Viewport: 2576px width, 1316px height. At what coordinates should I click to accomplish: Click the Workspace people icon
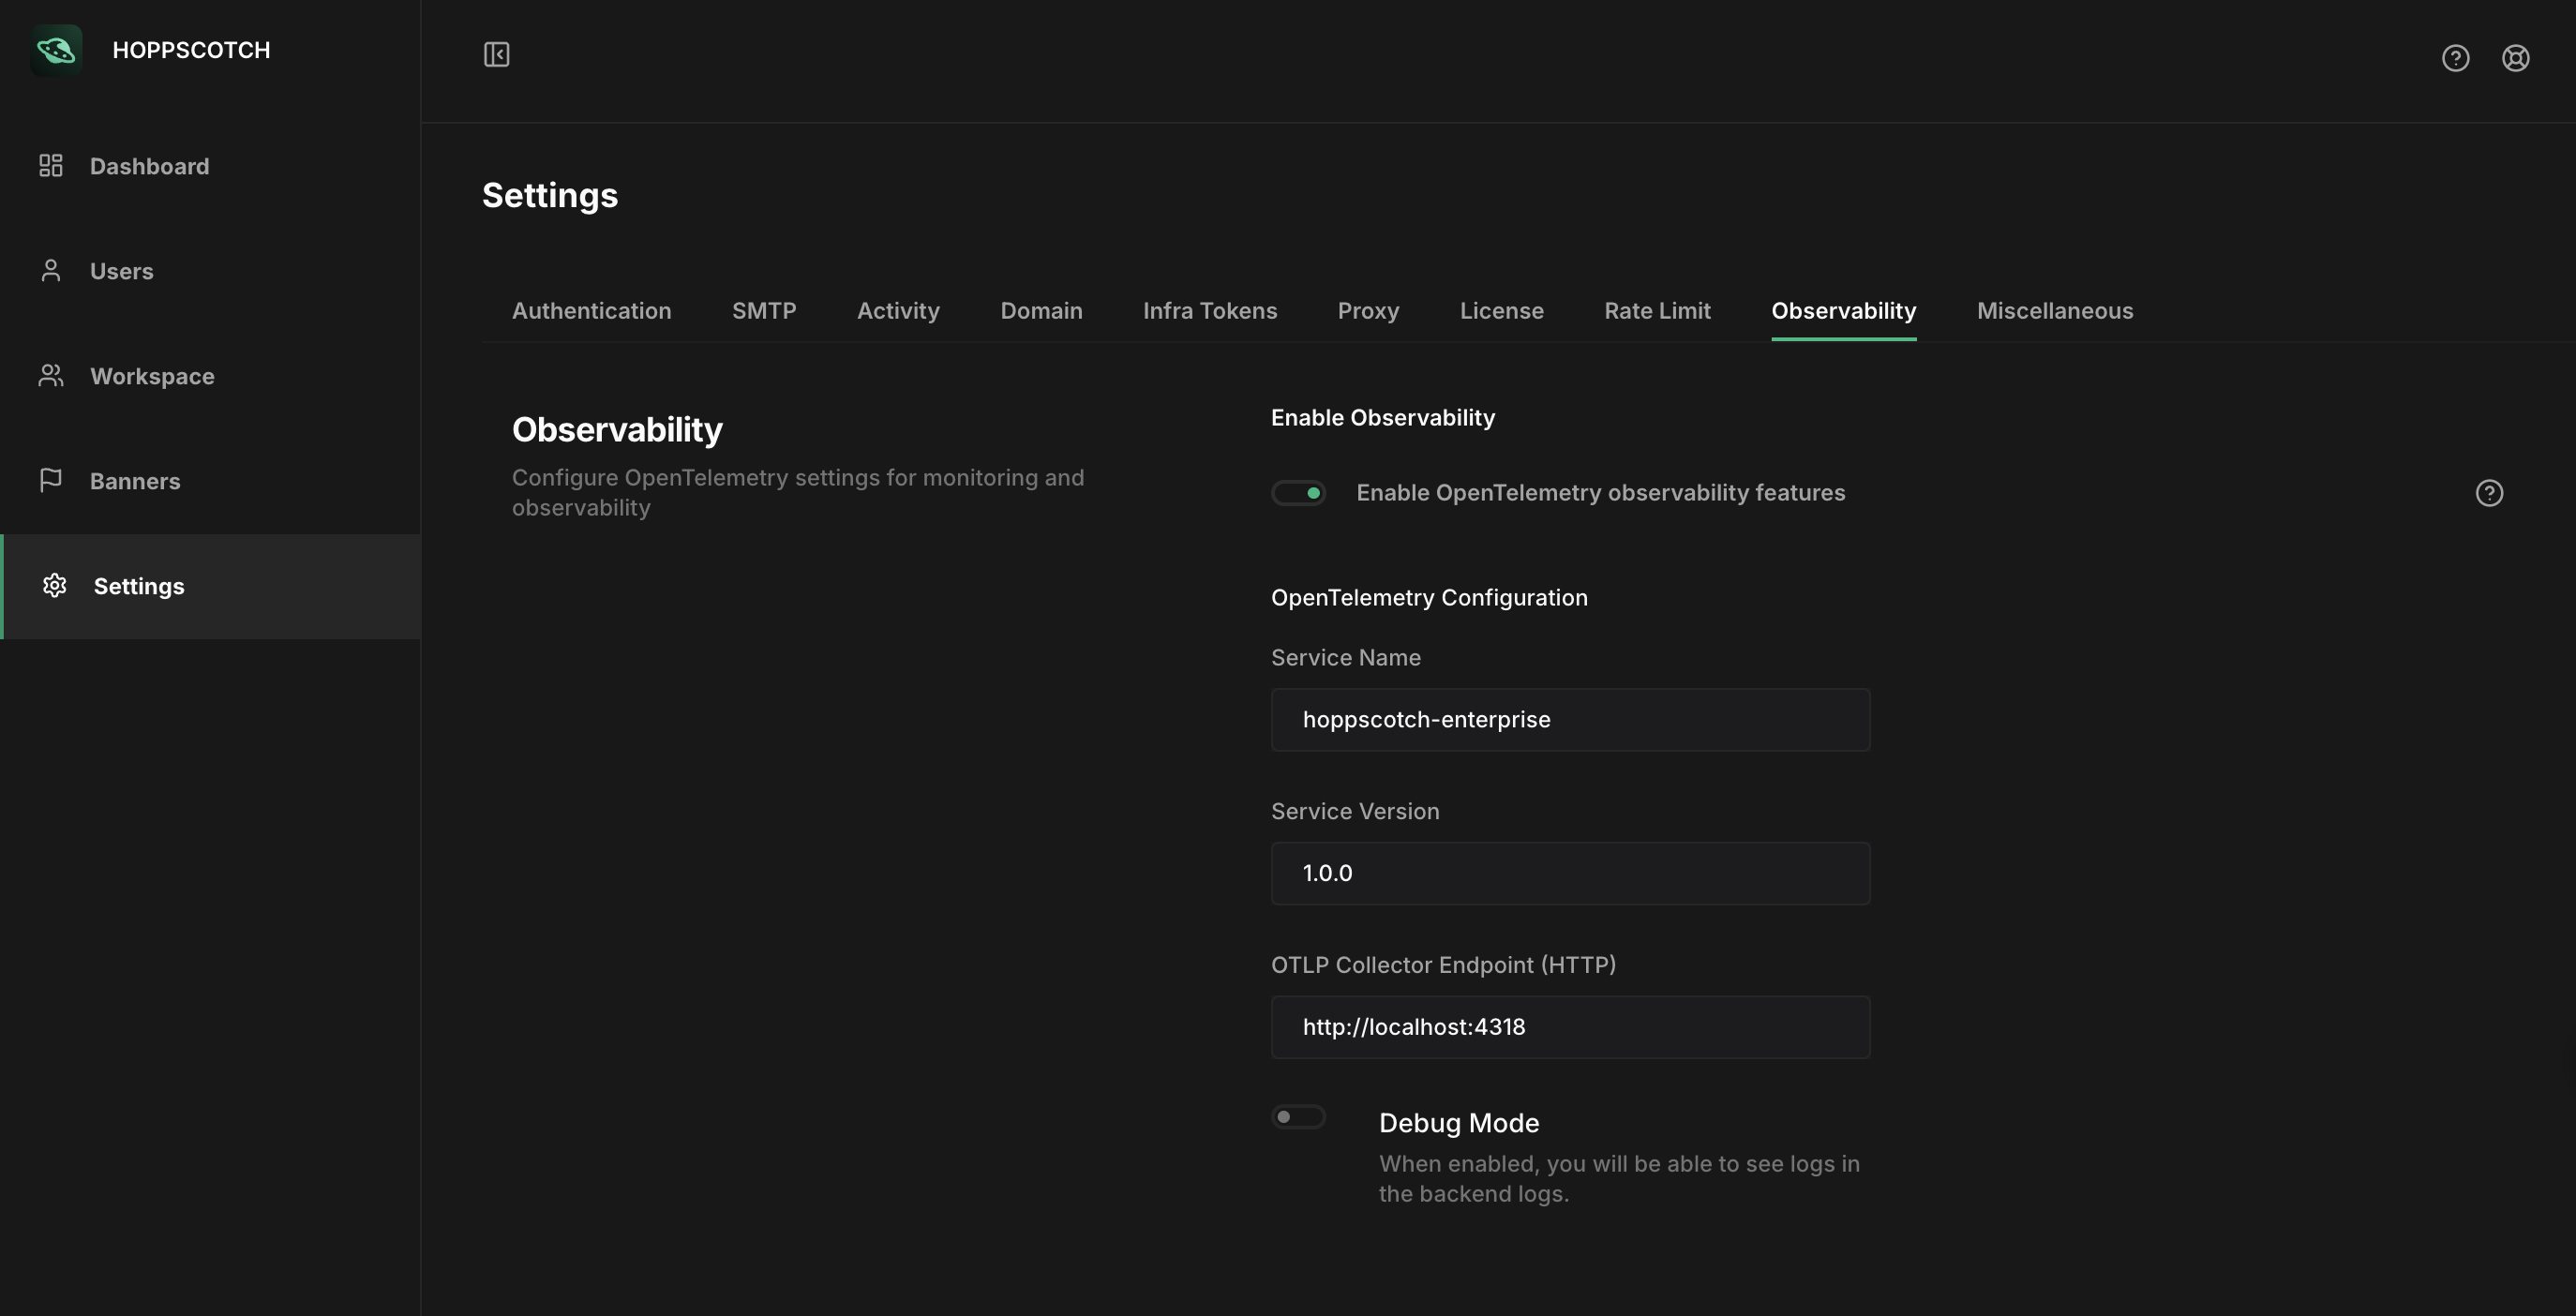(x=51, y=376)
